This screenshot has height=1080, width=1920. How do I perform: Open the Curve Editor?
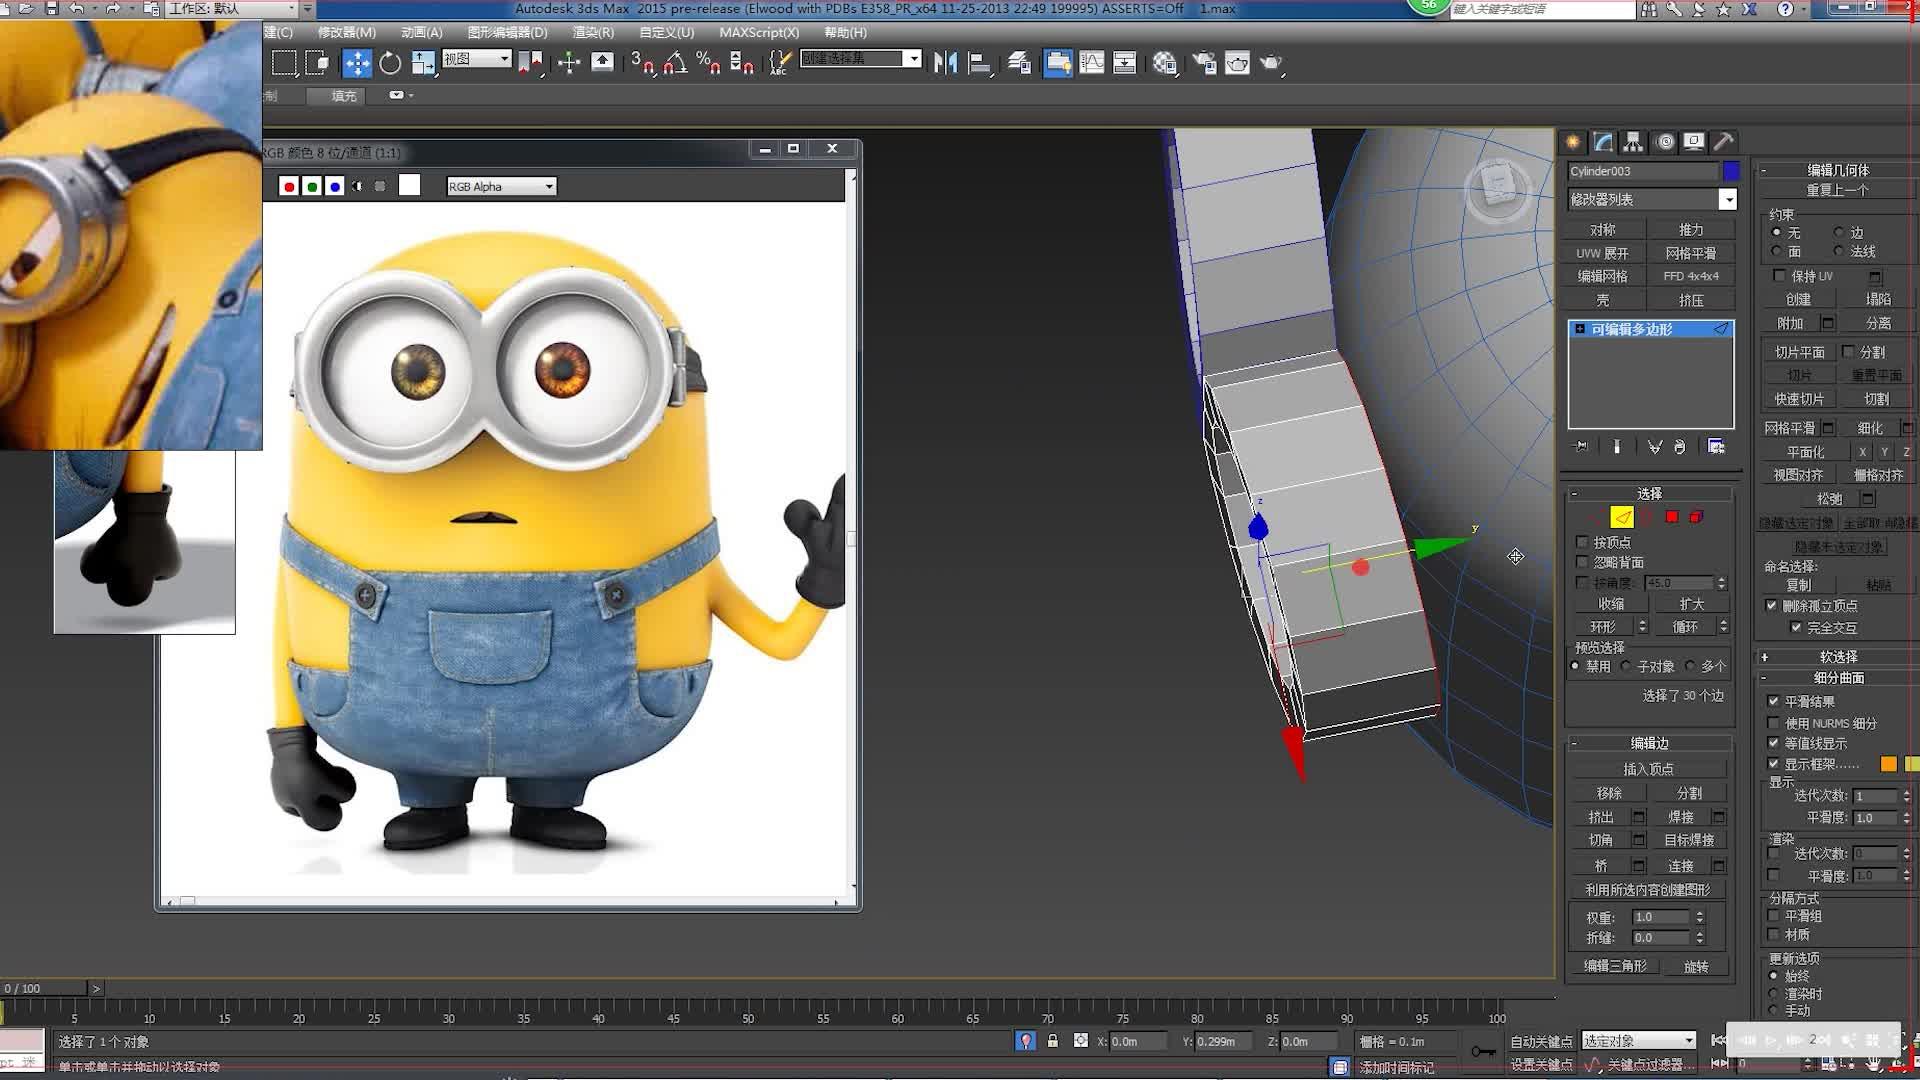1092,63
